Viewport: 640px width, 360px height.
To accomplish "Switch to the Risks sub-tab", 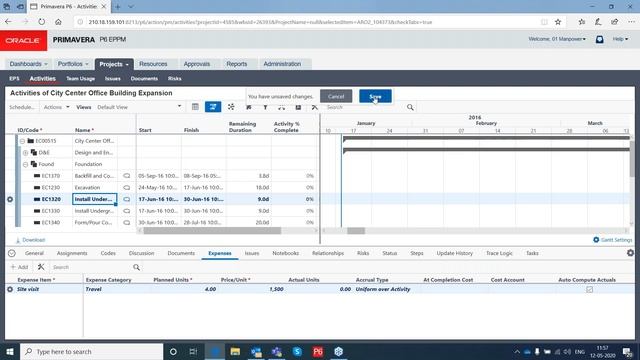I will tap(174, 78).
